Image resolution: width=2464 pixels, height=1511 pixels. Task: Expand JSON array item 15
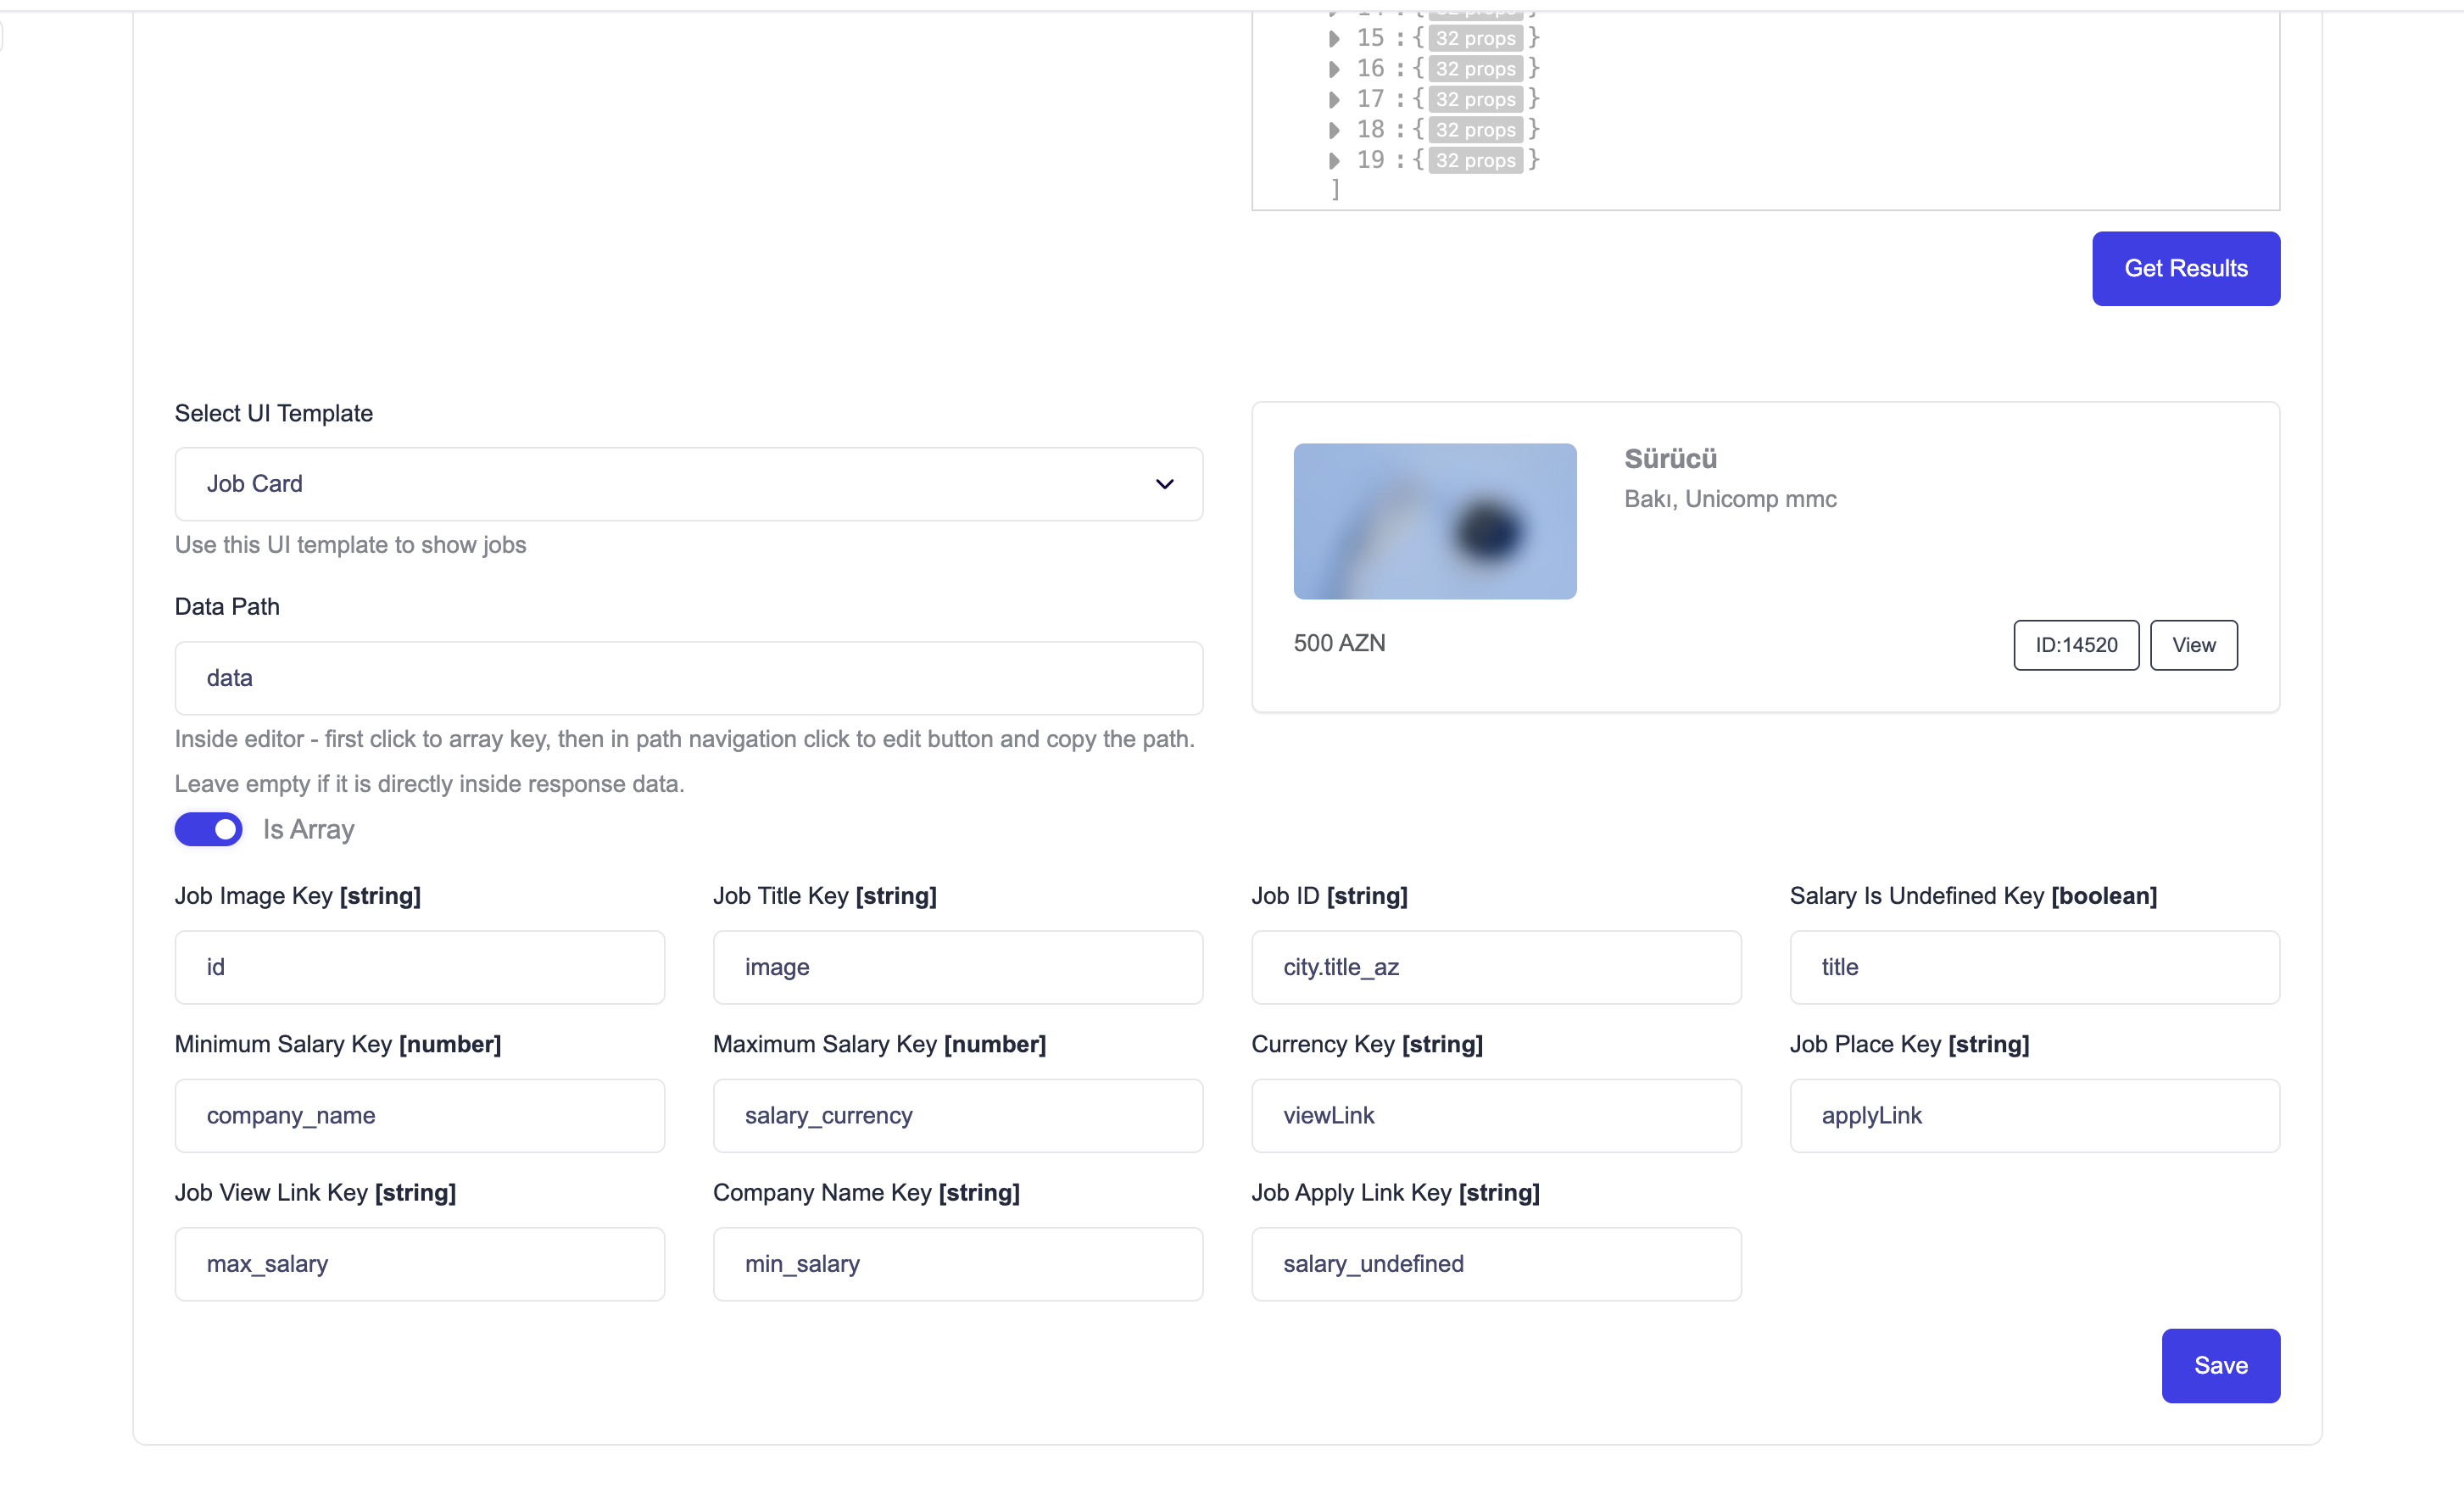1334,38
